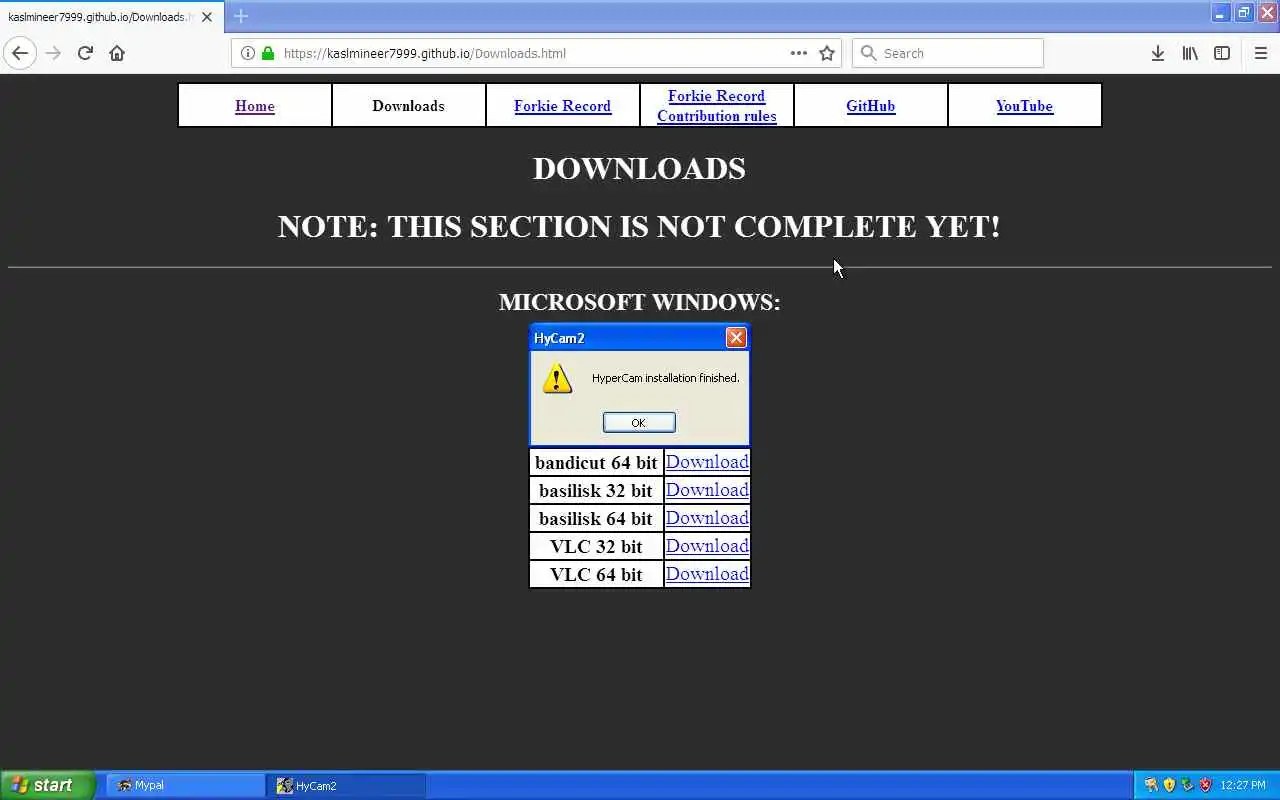
Task: Open the library bookshelf icon
Action: pos(1190,53)
